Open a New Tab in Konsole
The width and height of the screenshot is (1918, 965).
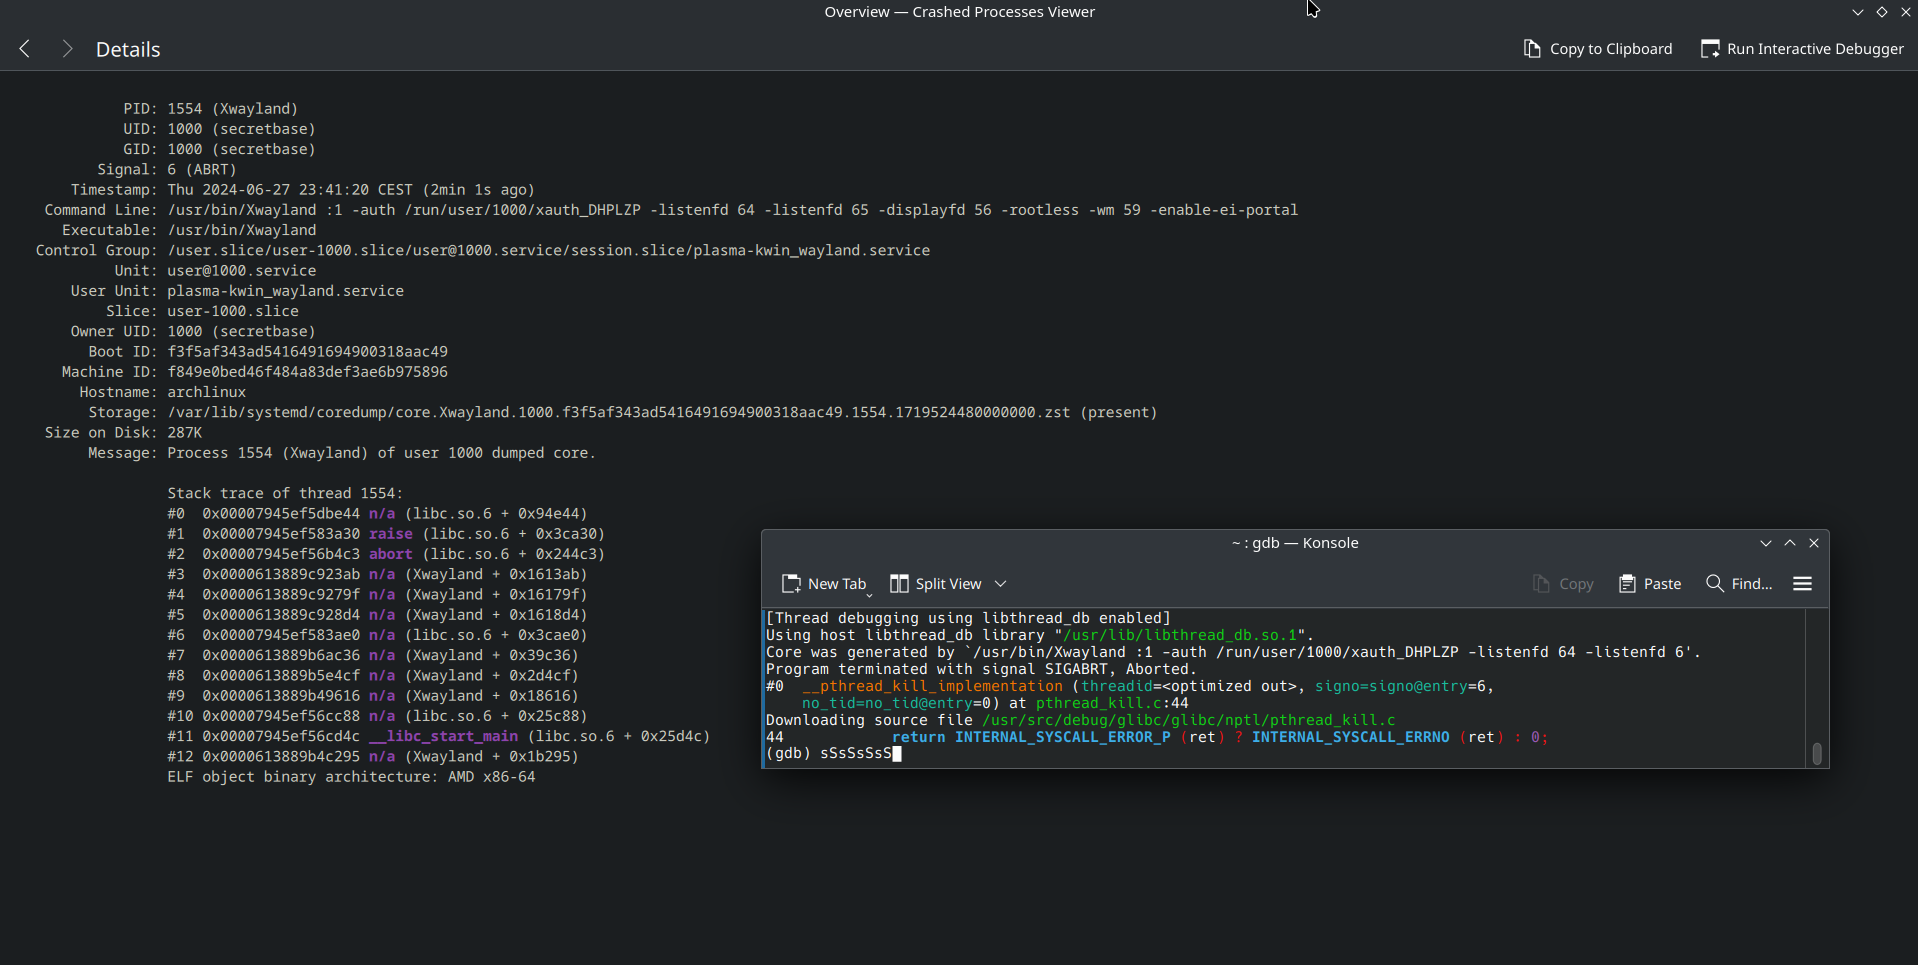coord(824,584)
